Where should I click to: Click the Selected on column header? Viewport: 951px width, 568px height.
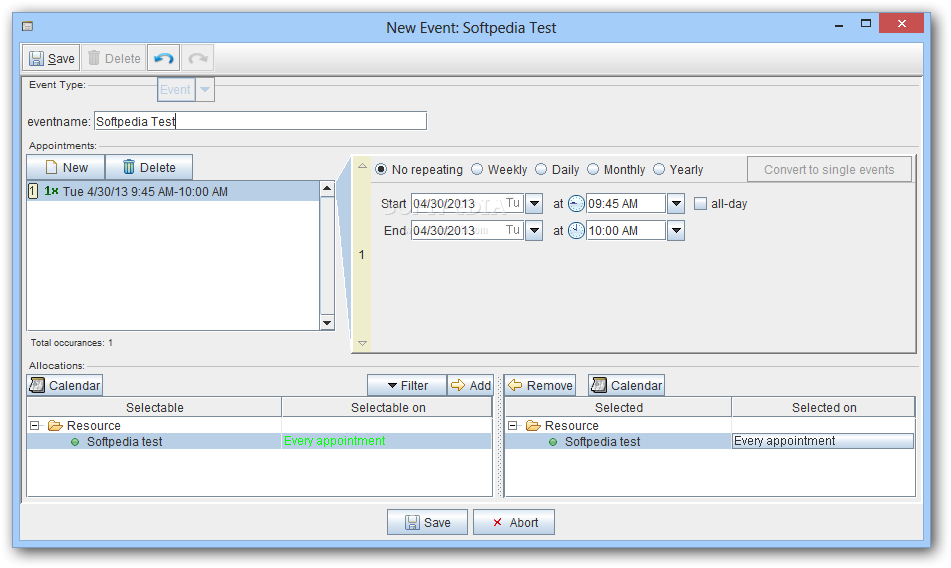pos(824,407)
